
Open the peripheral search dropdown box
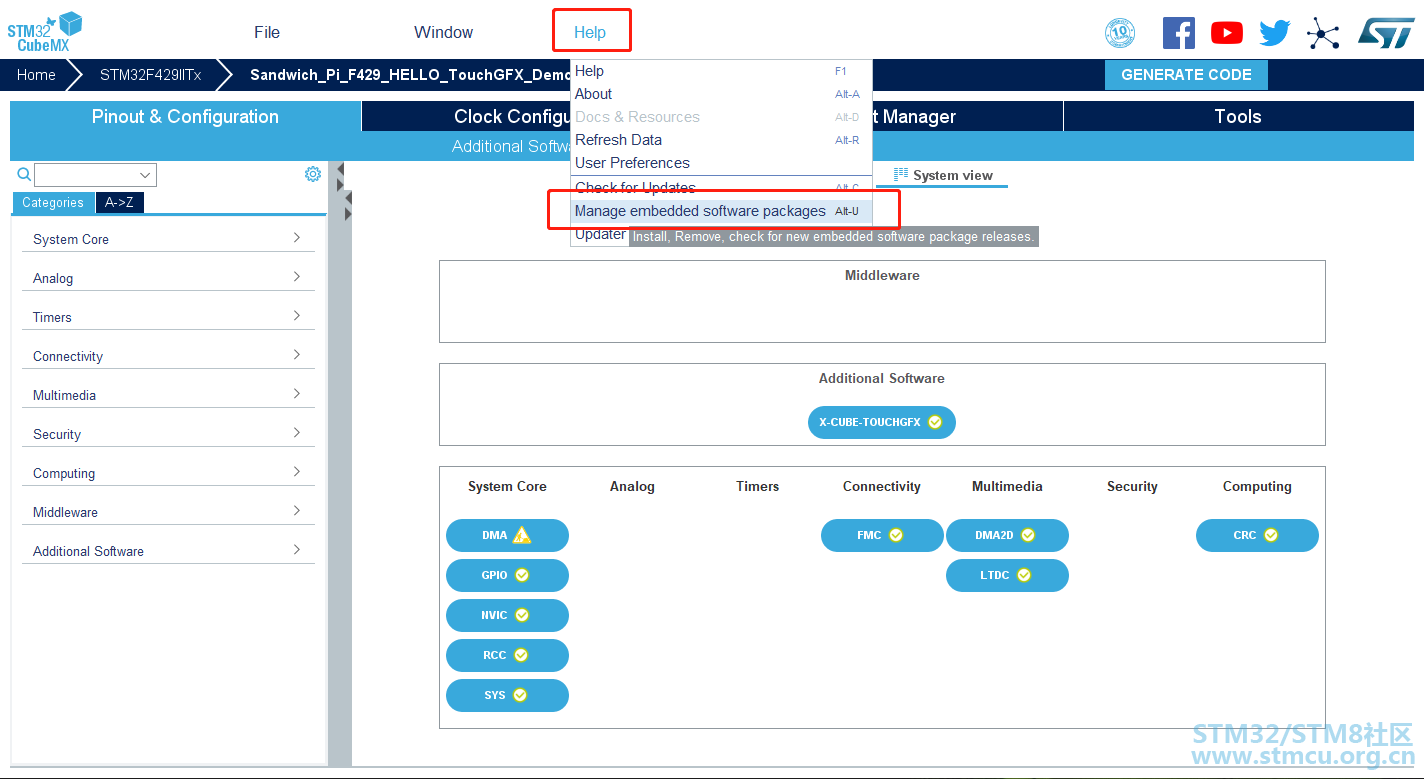(95, 175)
